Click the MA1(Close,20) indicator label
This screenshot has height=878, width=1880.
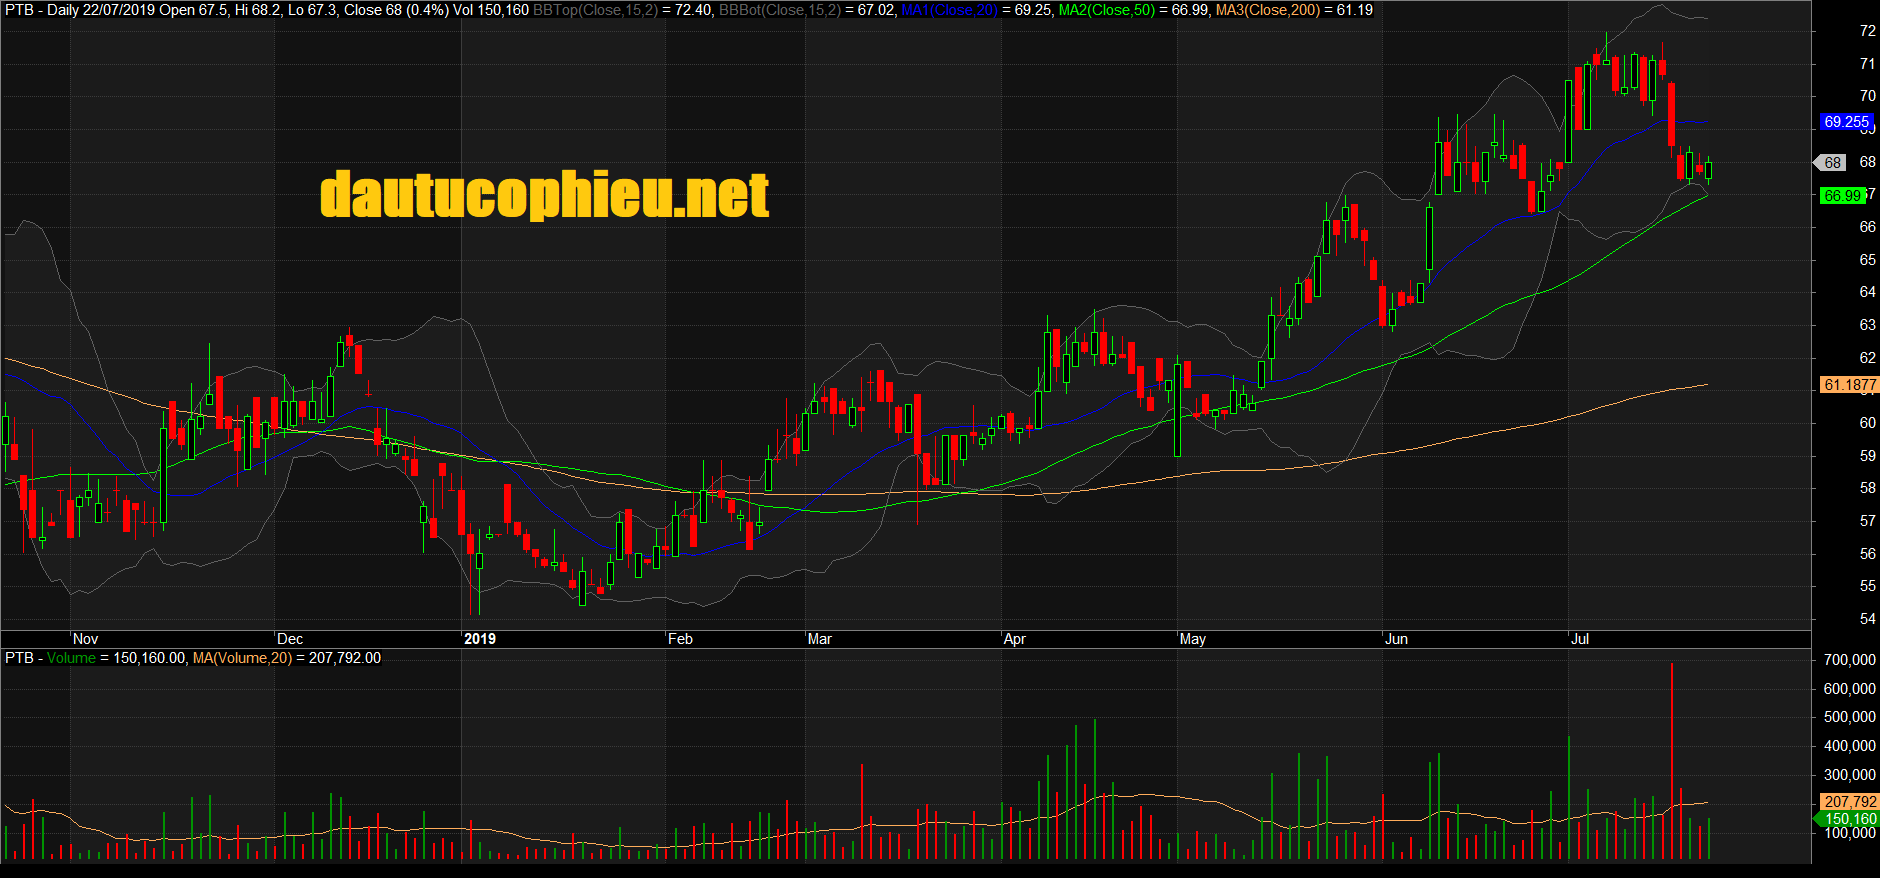pos(949,10)
